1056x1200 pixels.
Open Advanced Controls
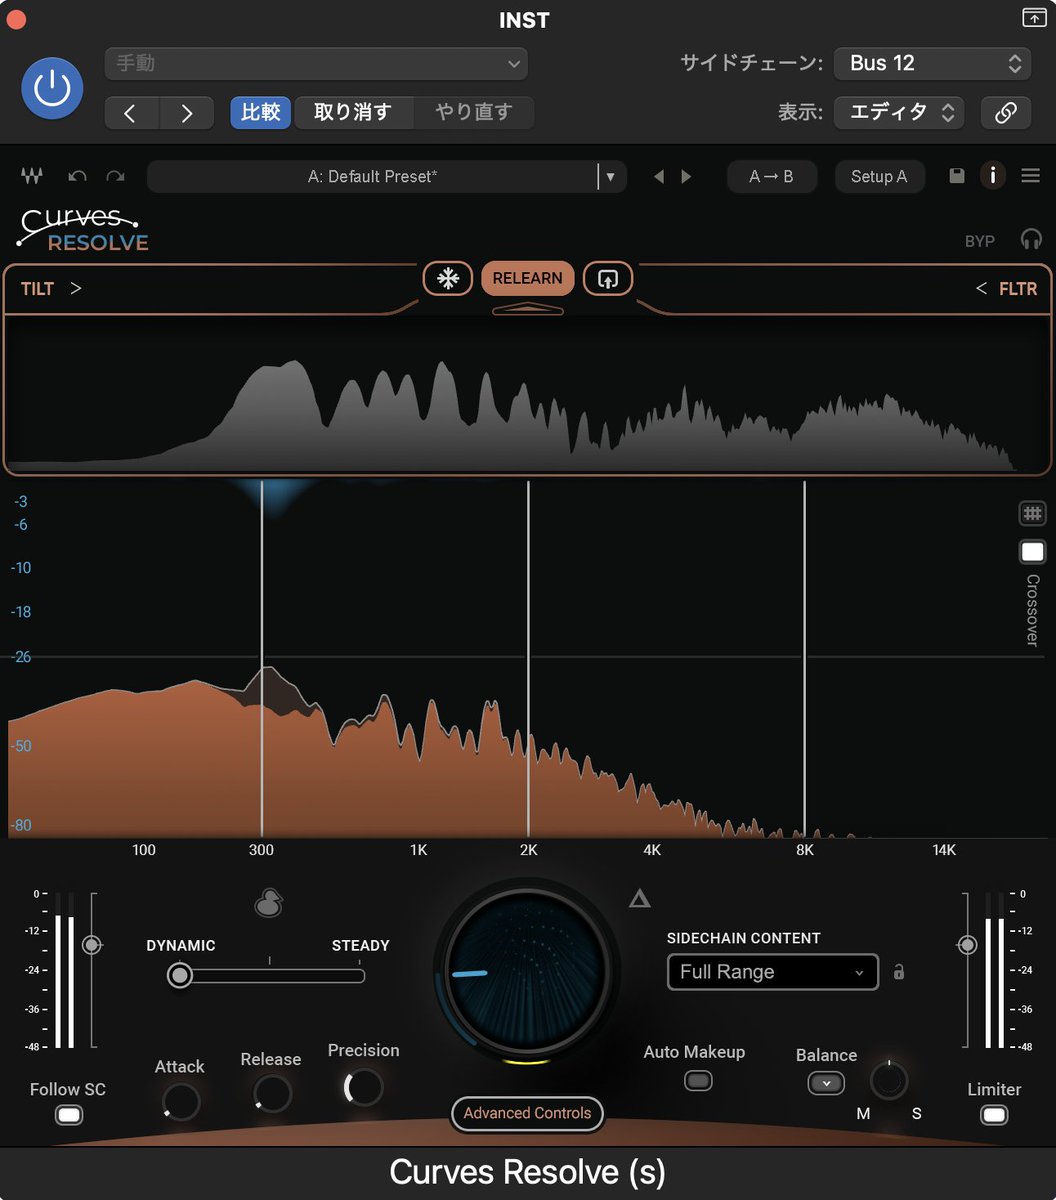527,1113
